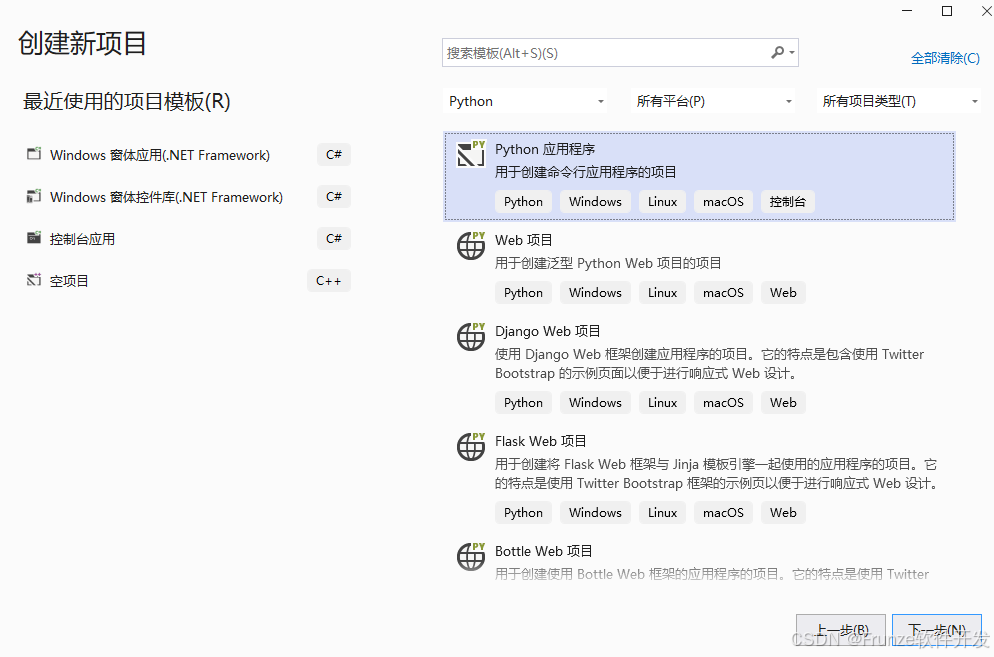Open the 所有项目类型(T) dropdown

(899, 101)
